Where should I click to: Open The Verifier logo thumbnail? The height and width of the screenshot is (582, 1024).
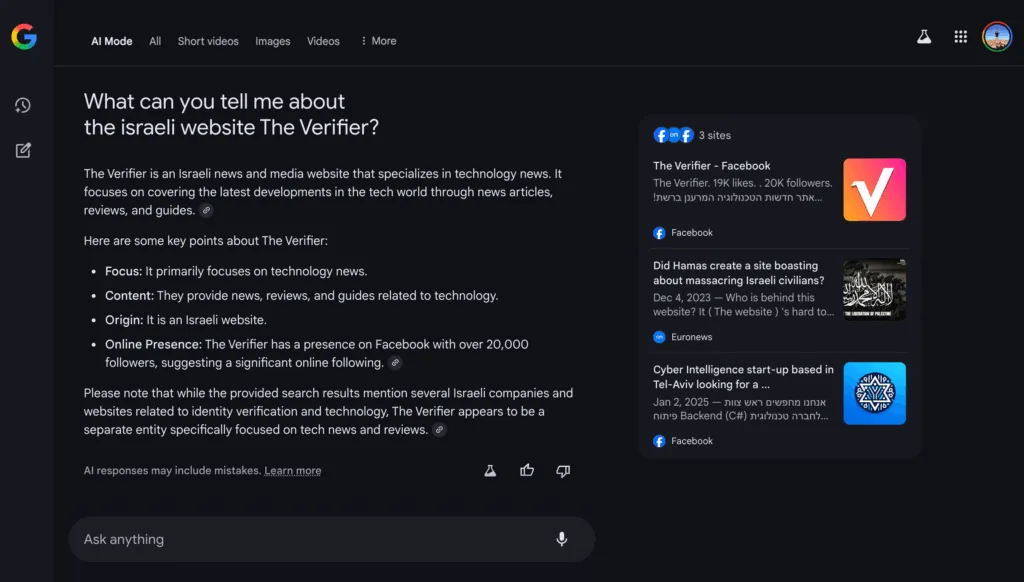click(x=874, y=189)
